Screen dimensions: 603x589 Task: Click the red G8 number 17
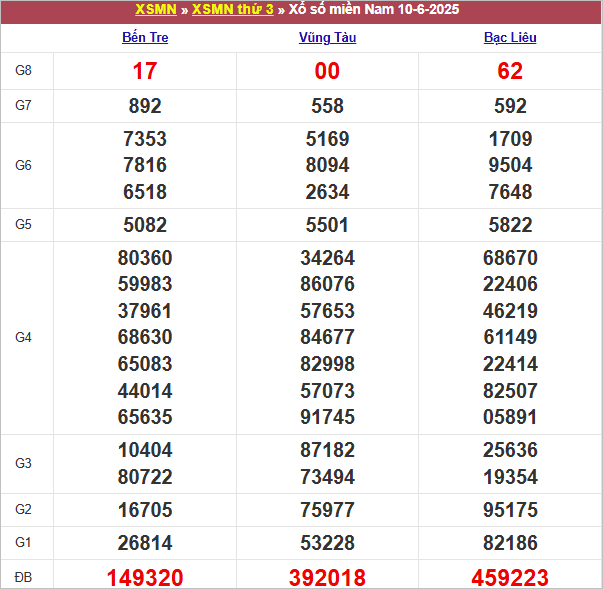pos(145,71)
